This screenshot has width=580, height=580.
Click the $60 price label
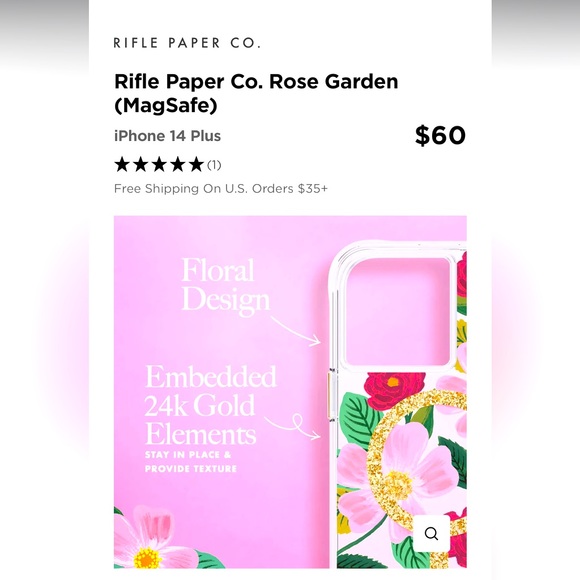[x=440, y=135]
